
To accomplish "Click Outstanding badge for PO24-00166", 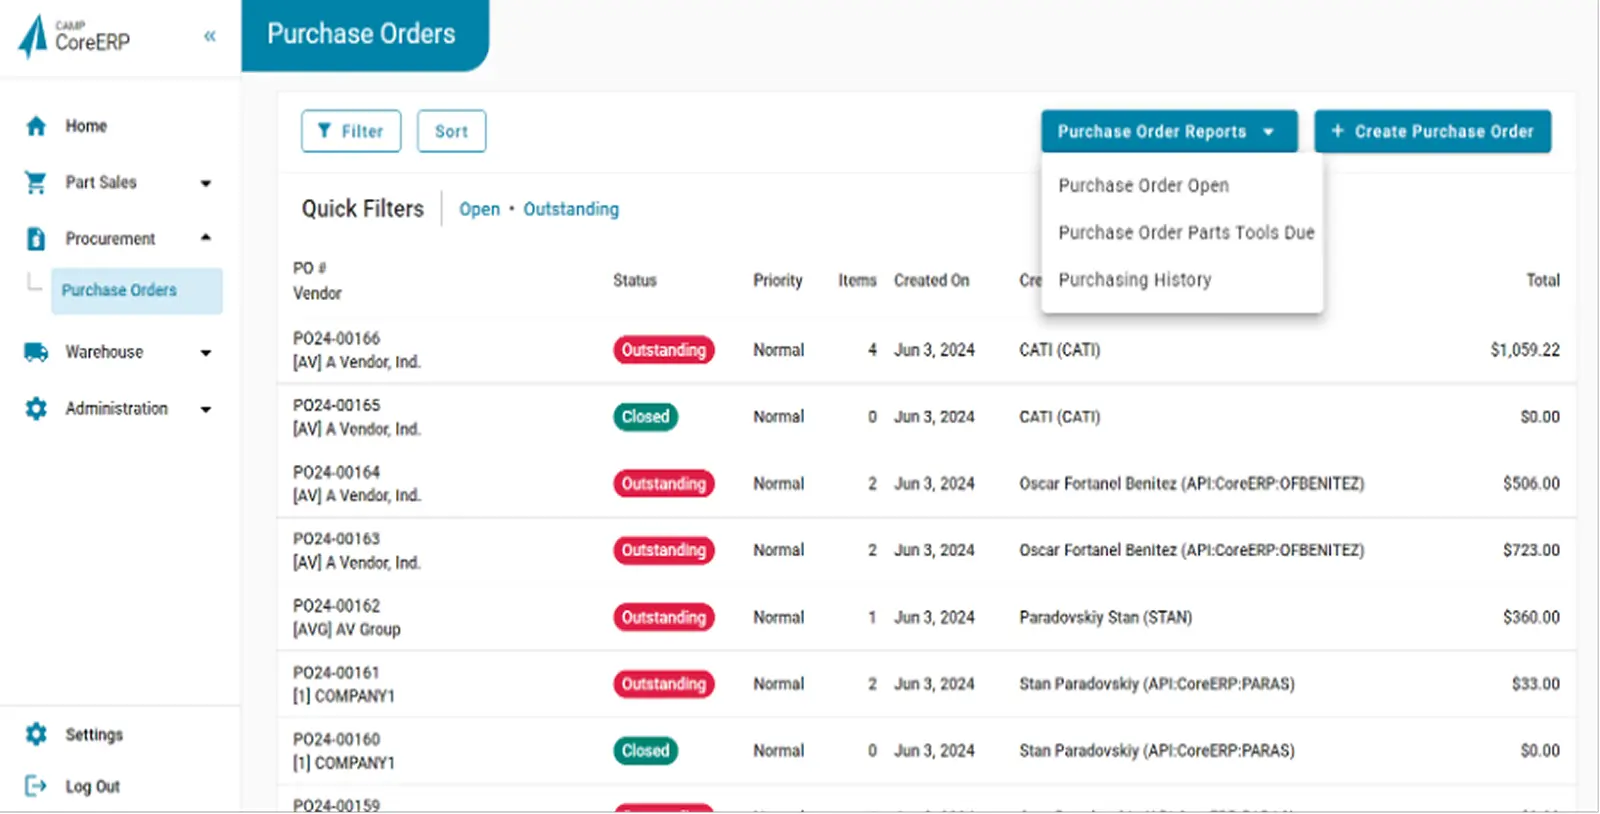I will tap(664, 350).
